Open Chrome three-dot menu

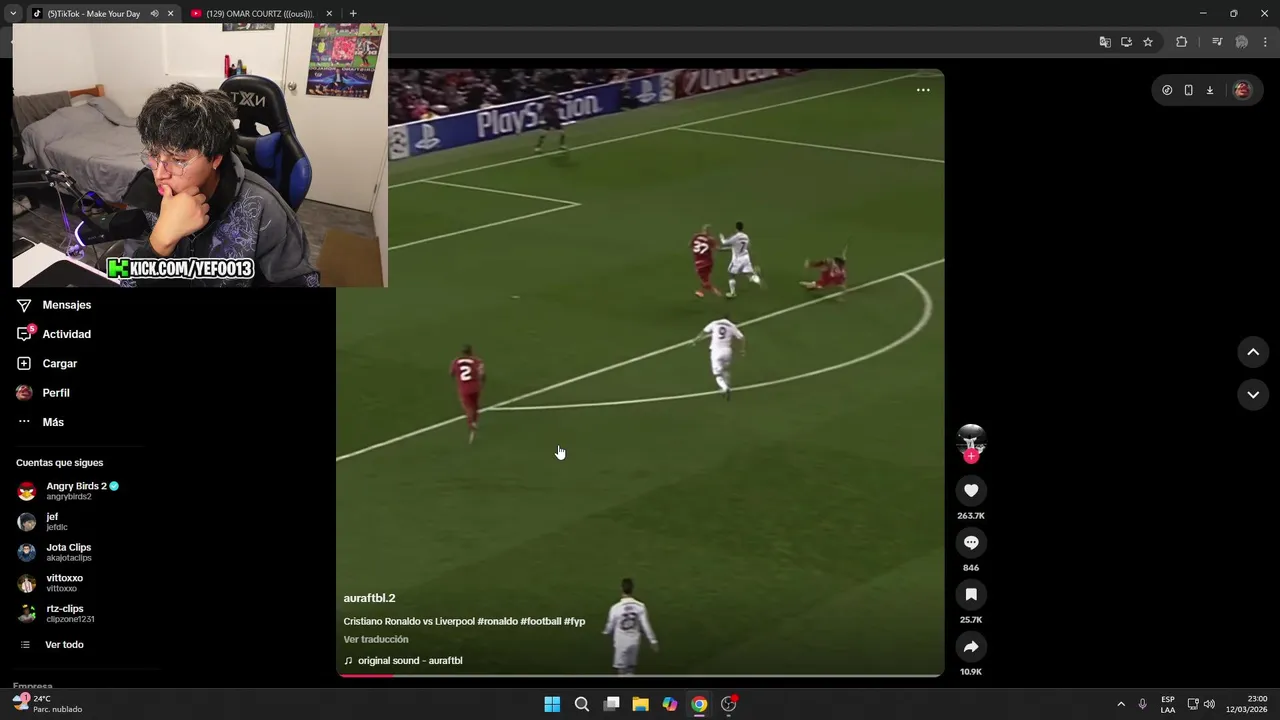pyautogui.click(x=1266, y=42)
